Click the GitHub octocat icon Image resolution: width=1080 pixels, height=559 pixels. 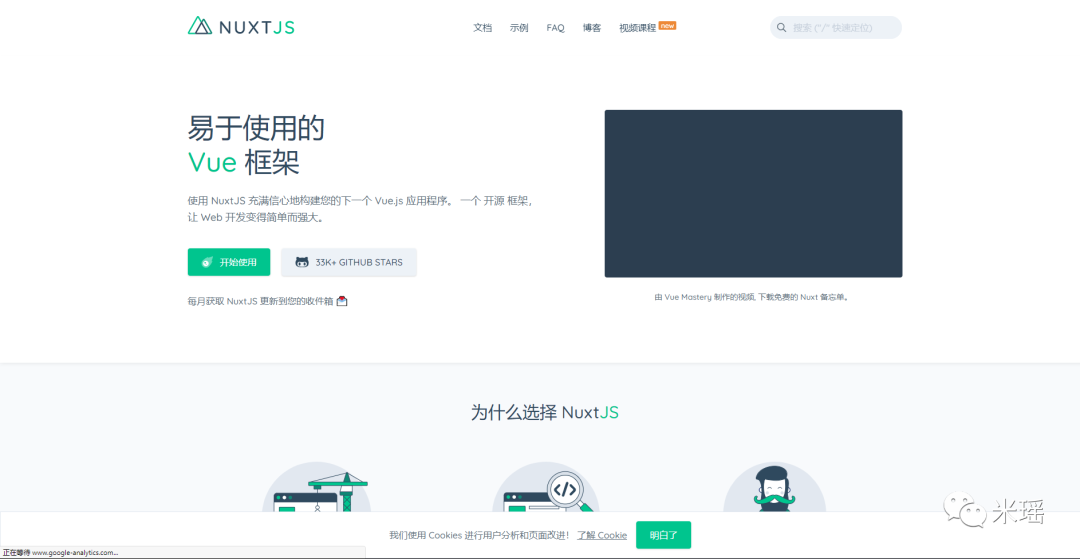pos(302,262)
